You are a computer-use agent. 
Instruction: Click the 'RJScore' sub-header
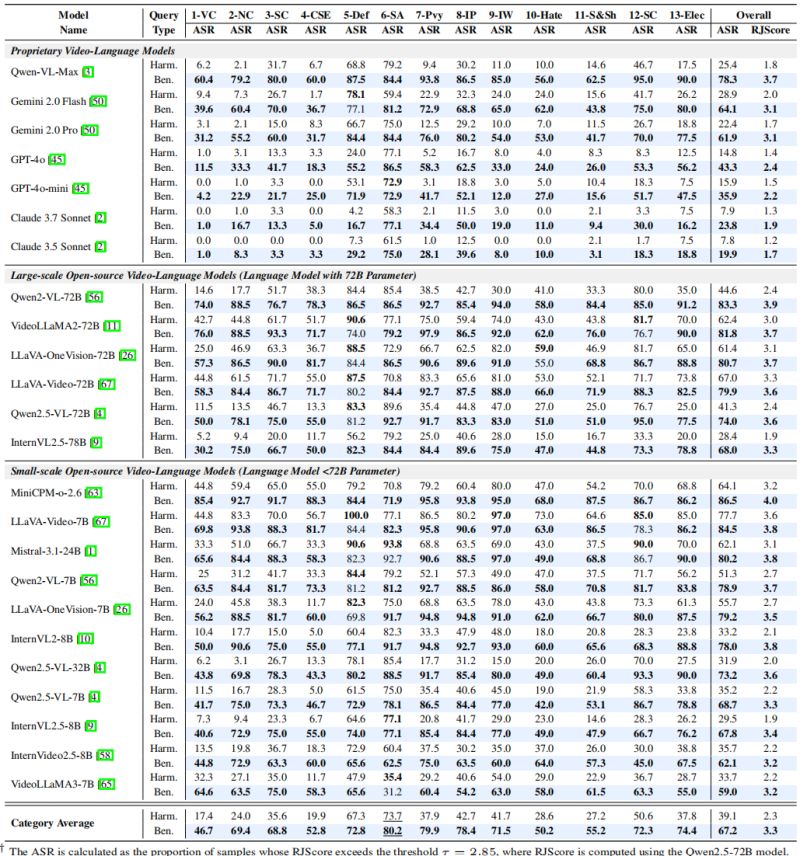pyautogui.click(x=770, y=30)
